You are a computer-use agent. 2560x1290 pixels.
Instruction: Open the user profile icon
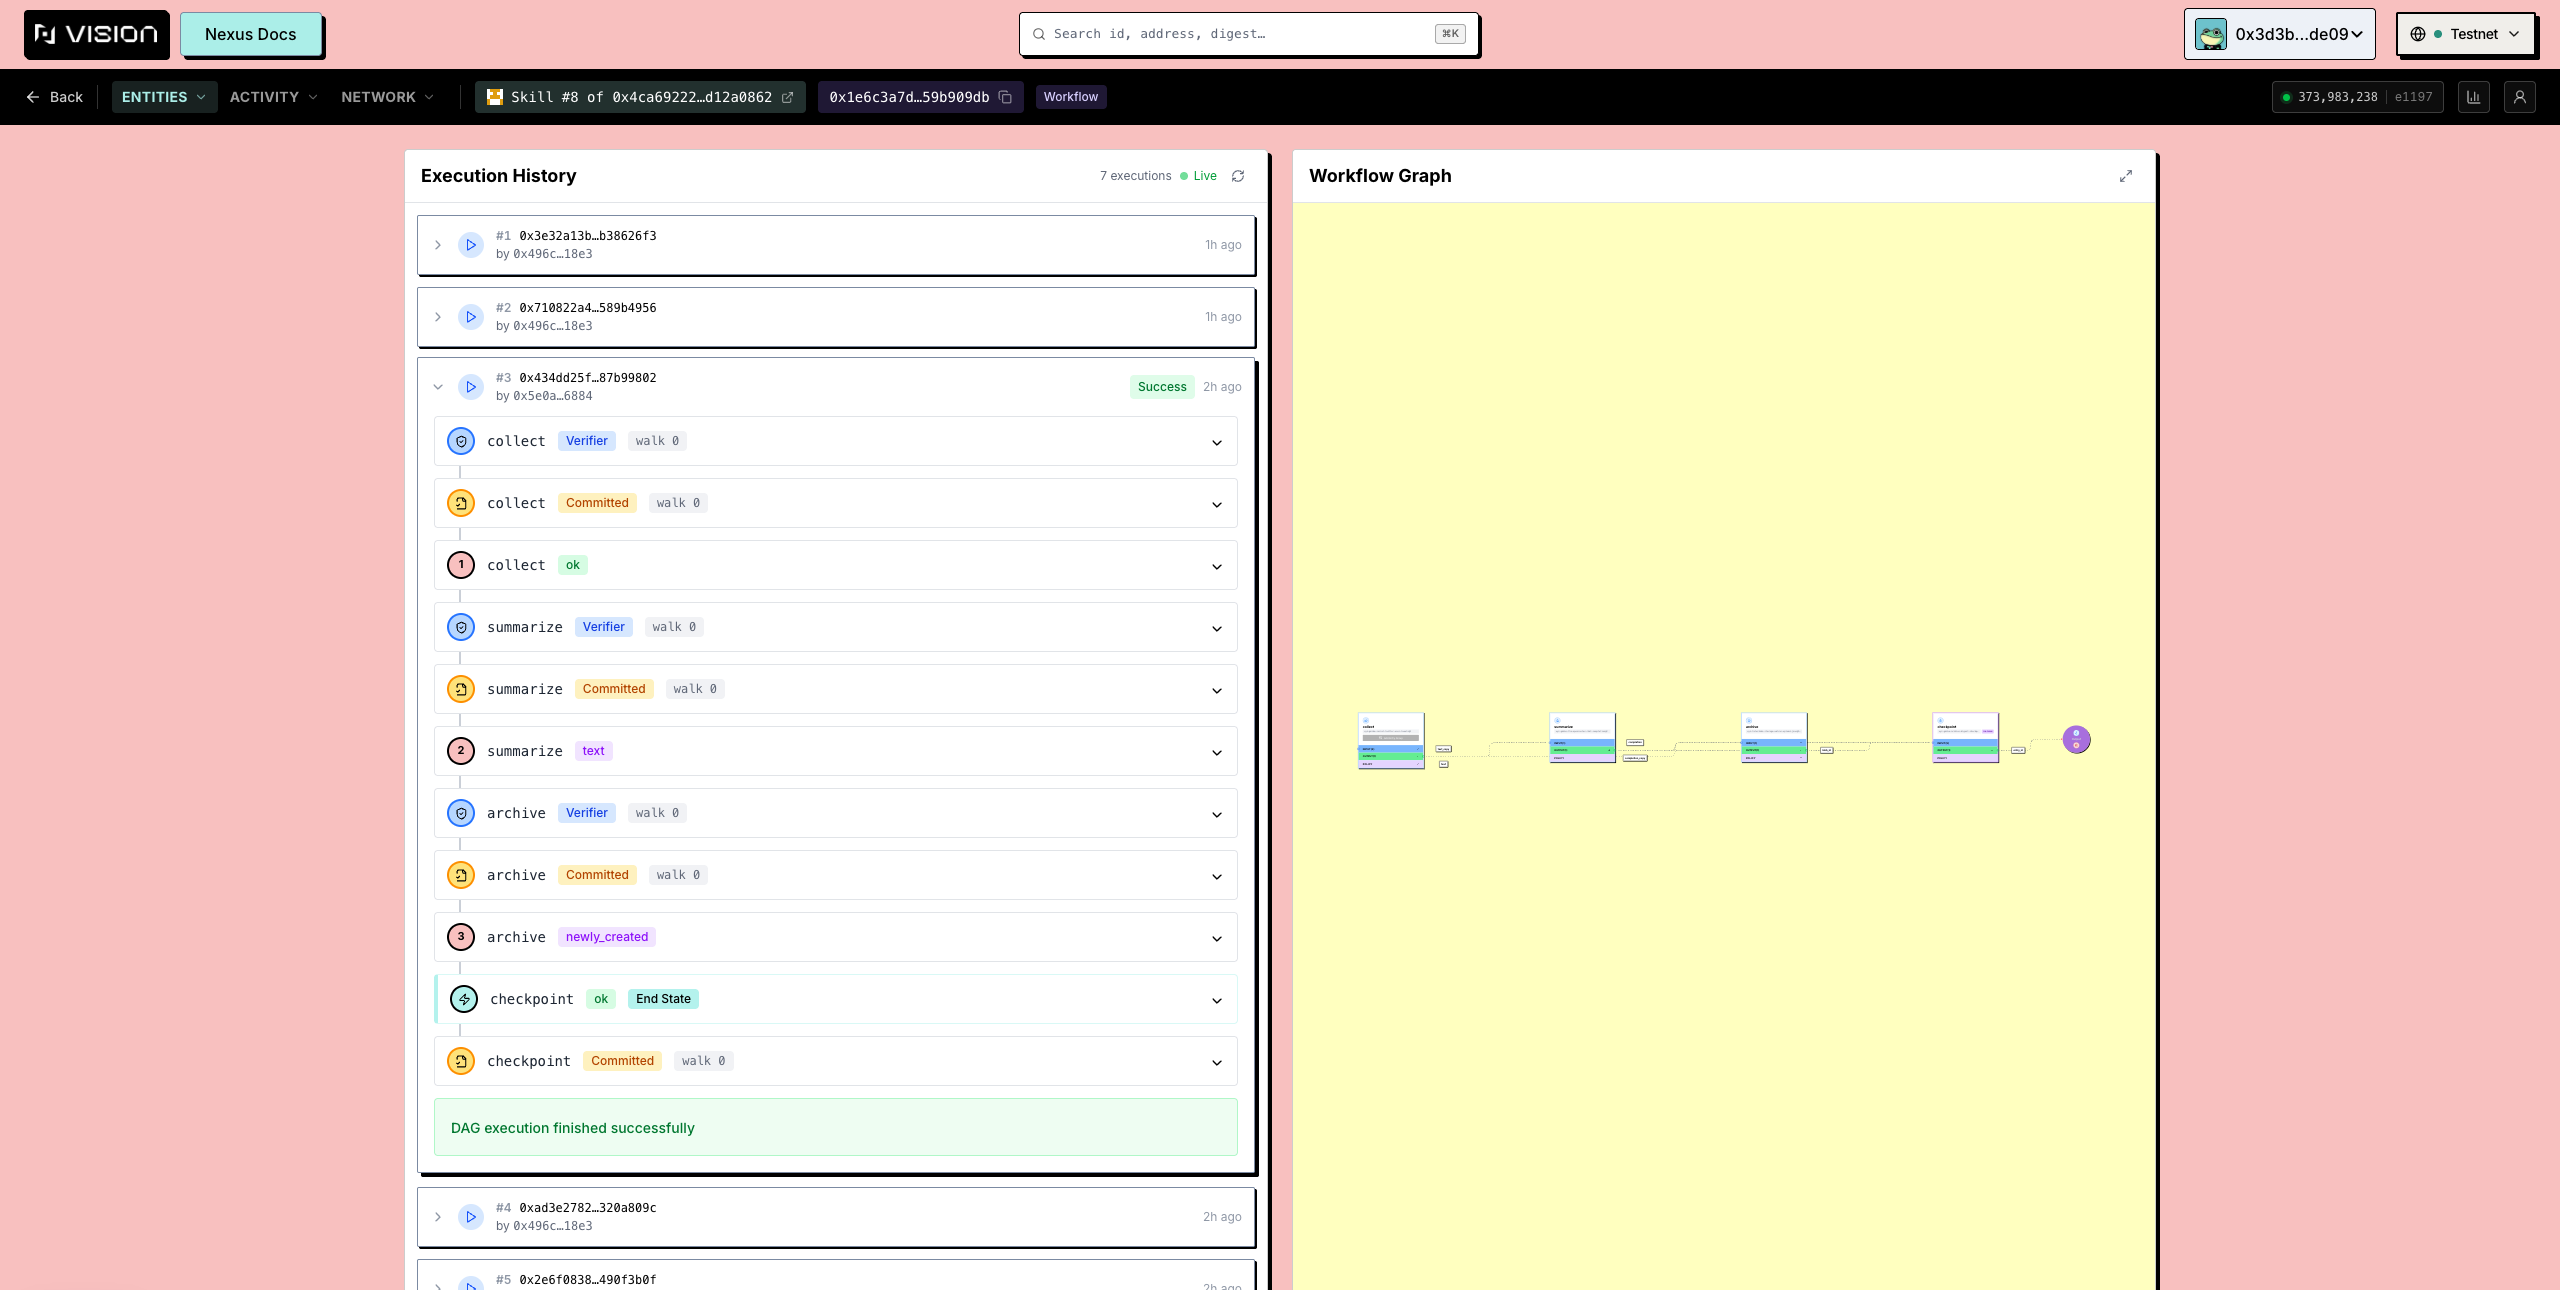pos(2519,97)
